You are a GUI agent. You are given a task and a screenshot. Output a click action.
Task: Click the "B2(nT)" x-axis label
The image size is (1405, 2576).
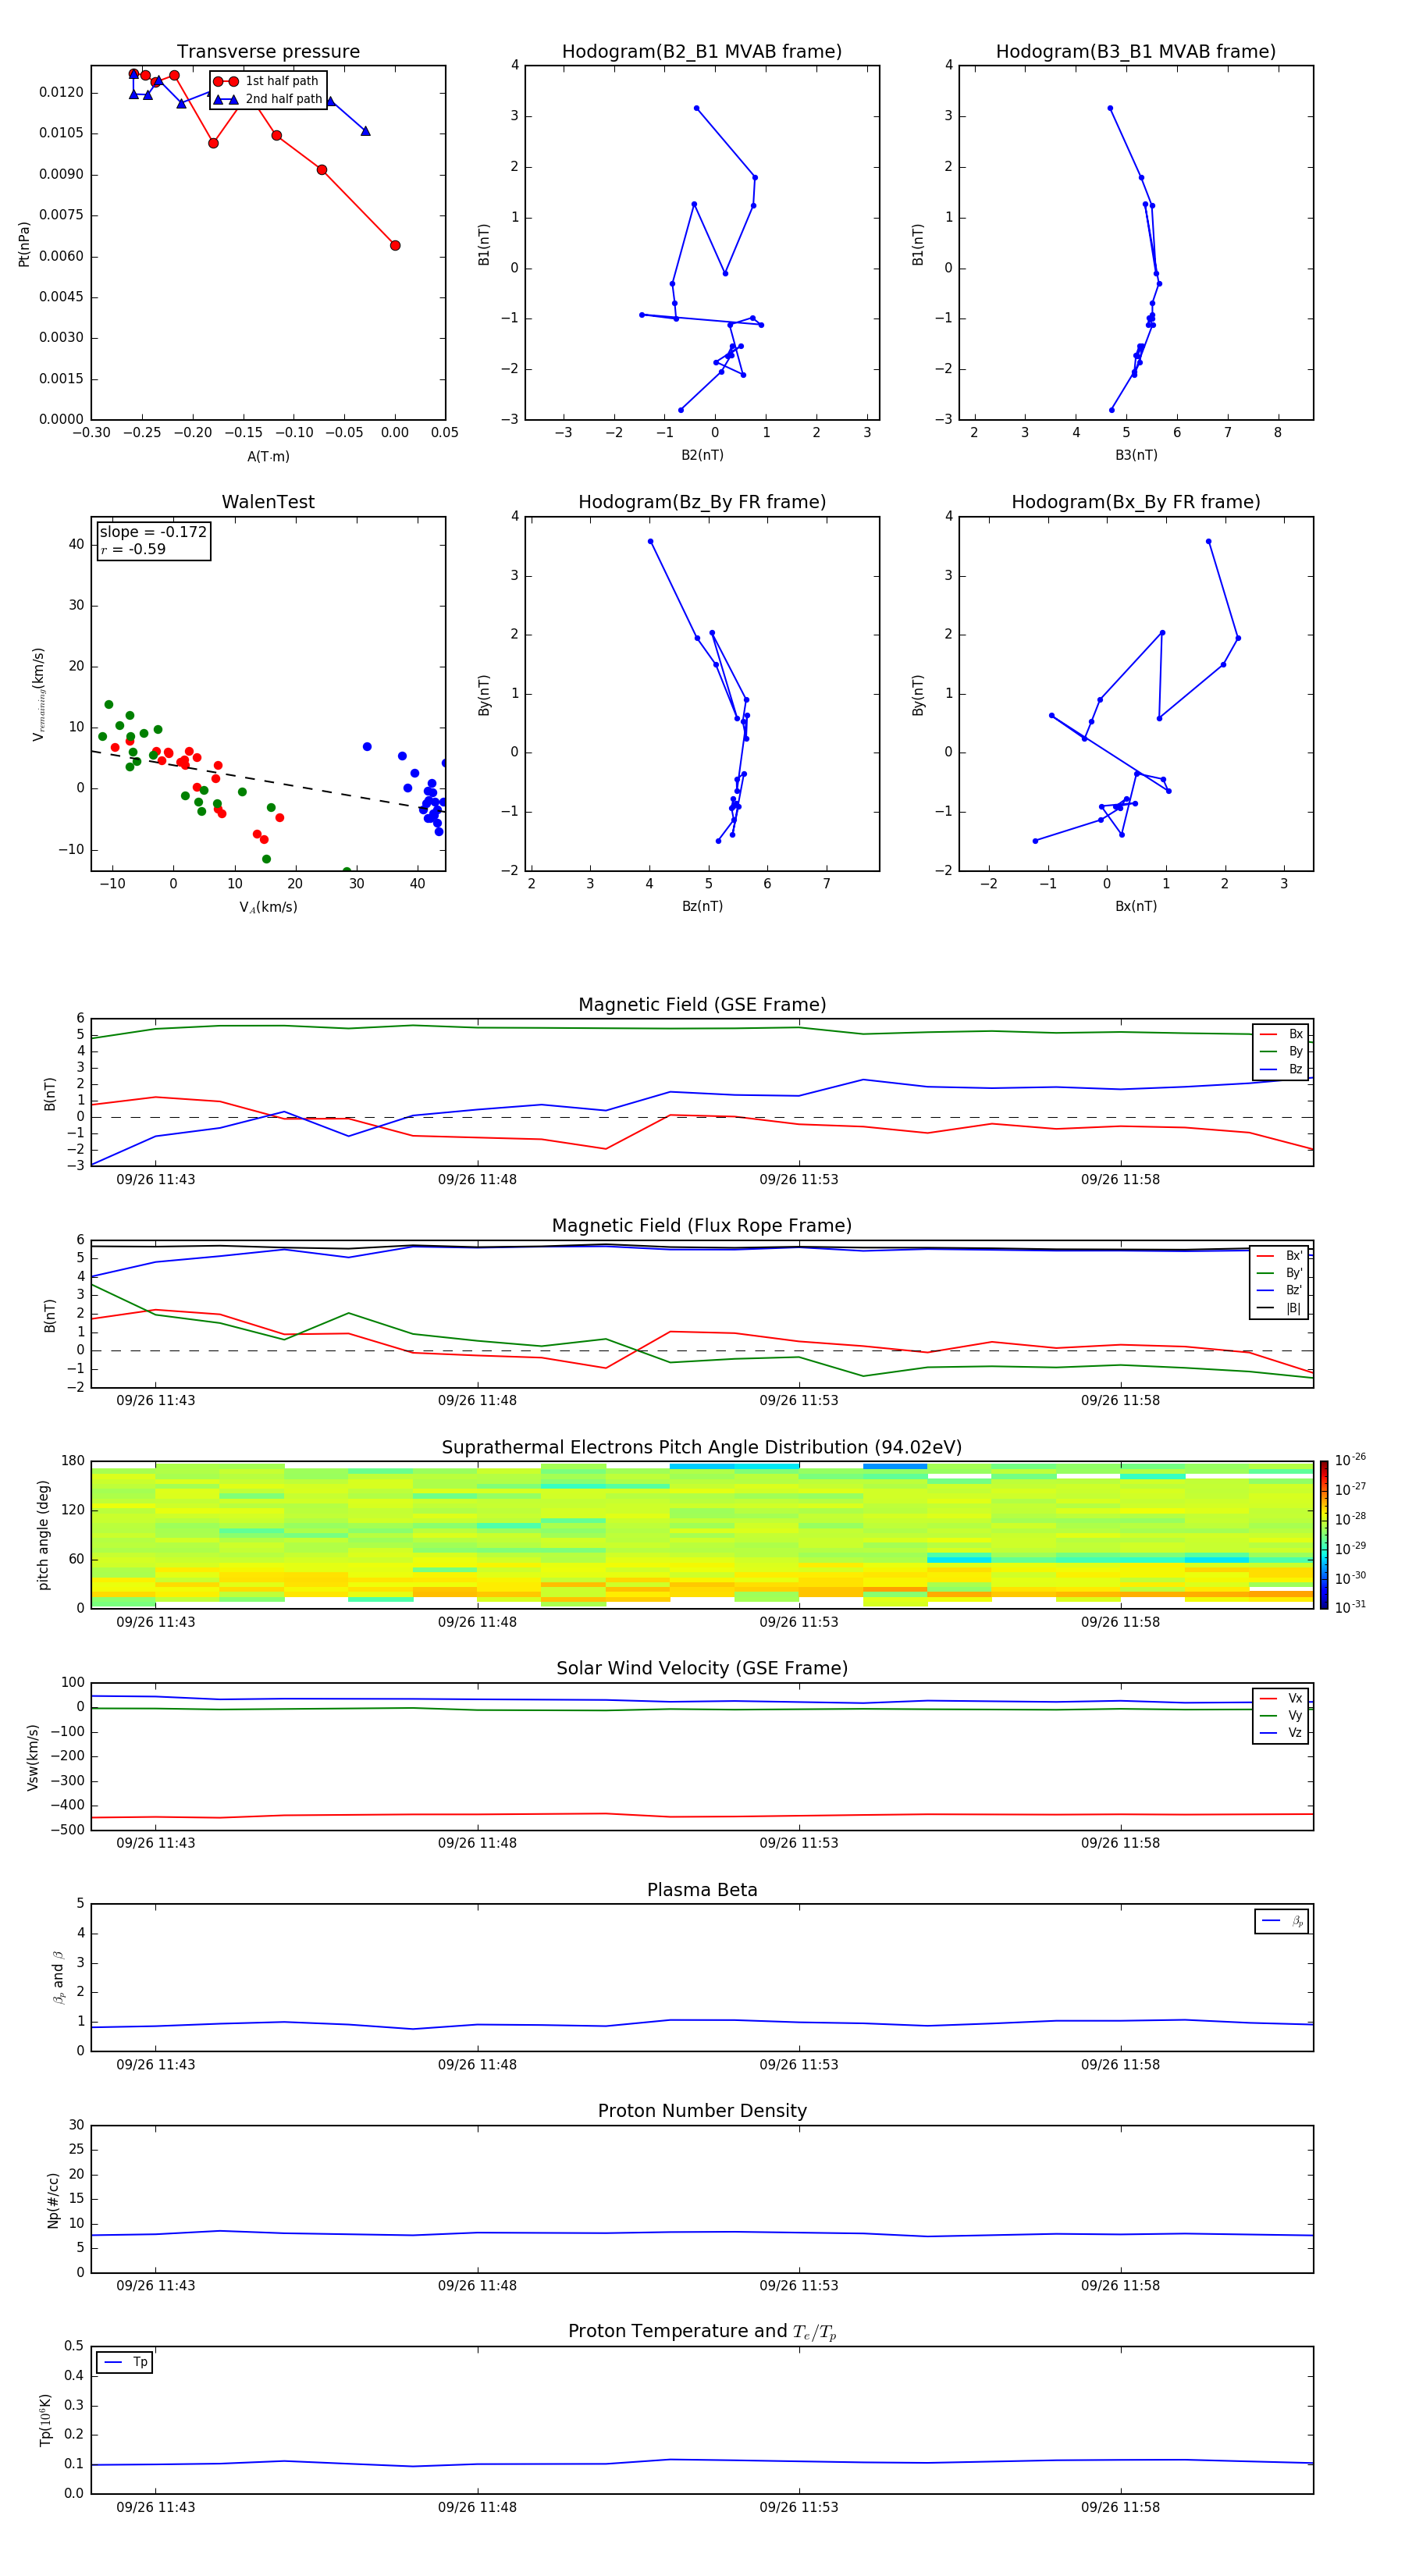702,455
